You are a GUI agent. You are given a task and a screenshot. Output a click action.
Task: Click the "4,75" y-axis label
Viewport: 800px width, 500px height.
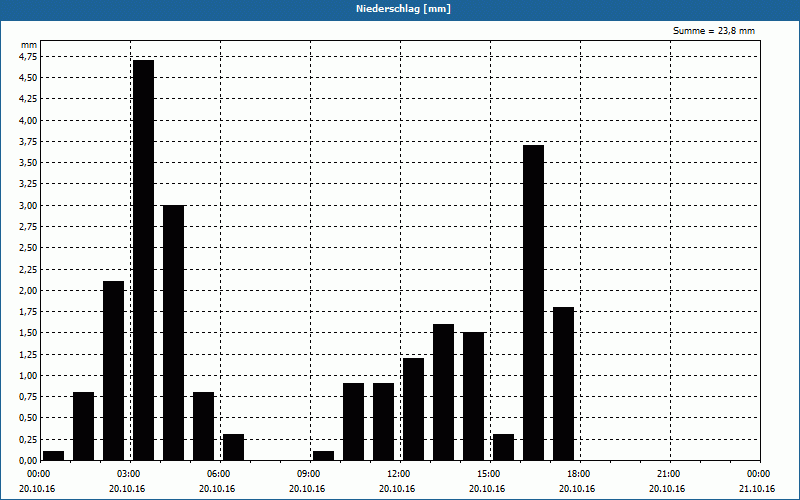(28, 57)
